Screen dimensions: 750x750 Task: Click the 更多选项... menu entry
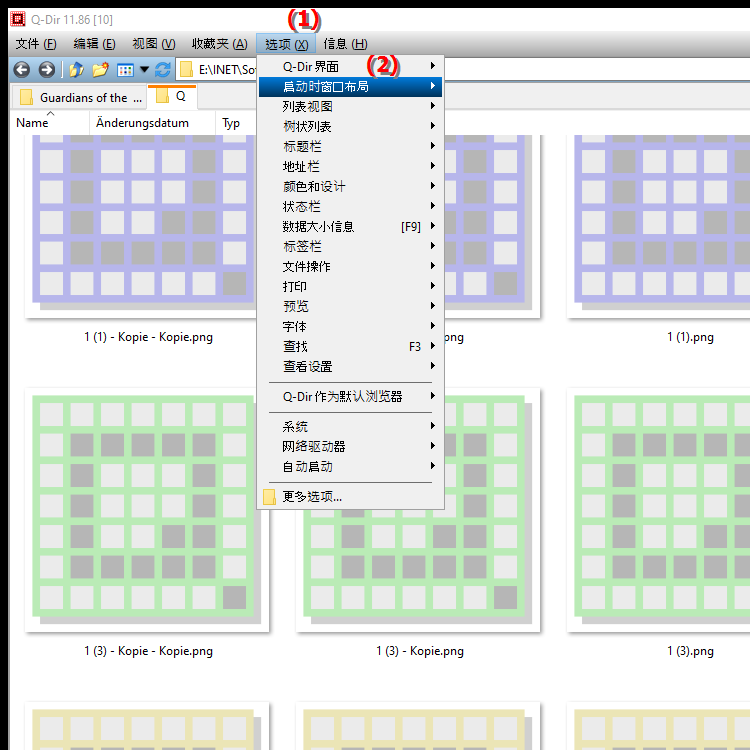coord(350,496)
